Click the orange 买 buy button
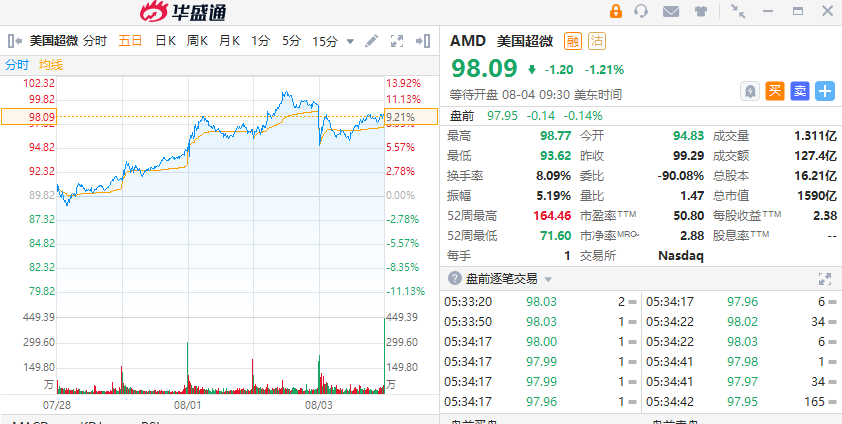 [x=775, y=91]
